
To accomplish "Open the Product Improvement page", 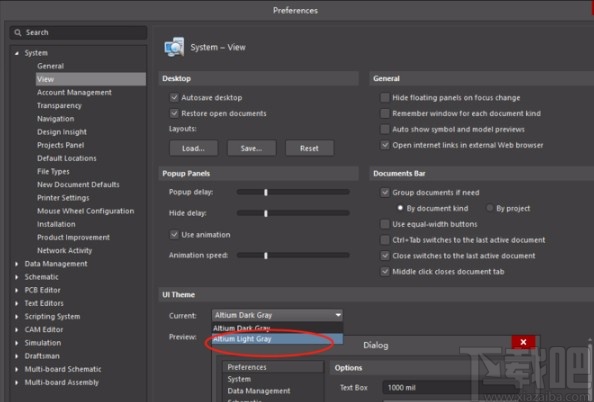I will (x=73, y=238).
